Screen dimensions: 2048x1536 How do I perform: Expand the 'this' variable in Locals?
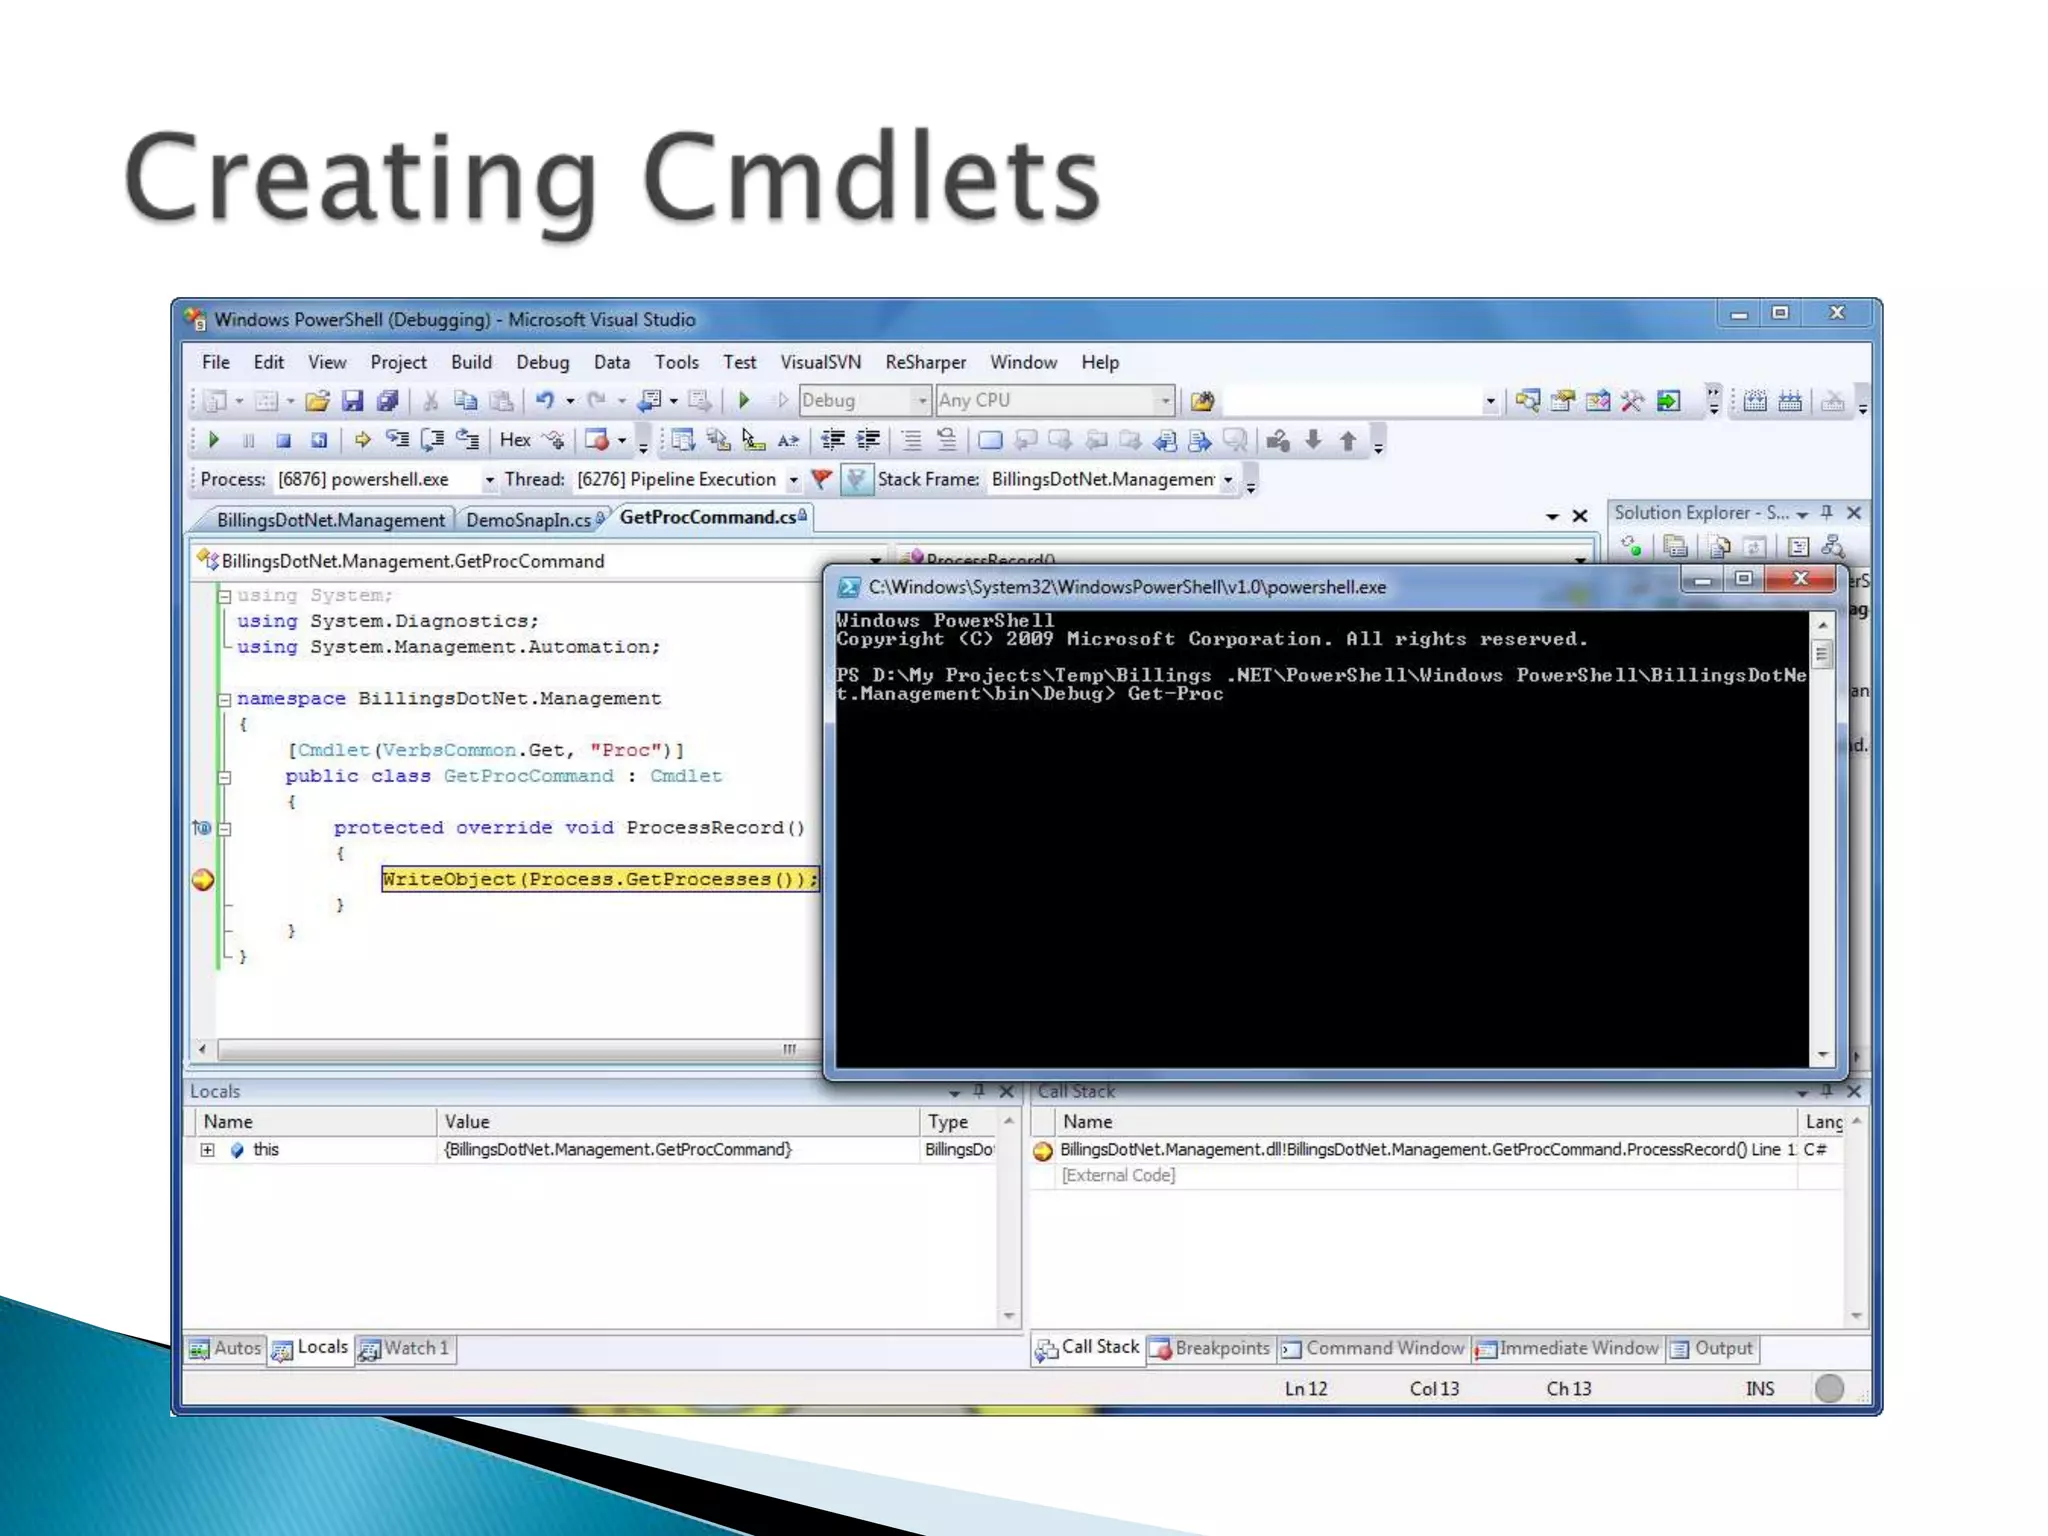tap(207, 1150)
